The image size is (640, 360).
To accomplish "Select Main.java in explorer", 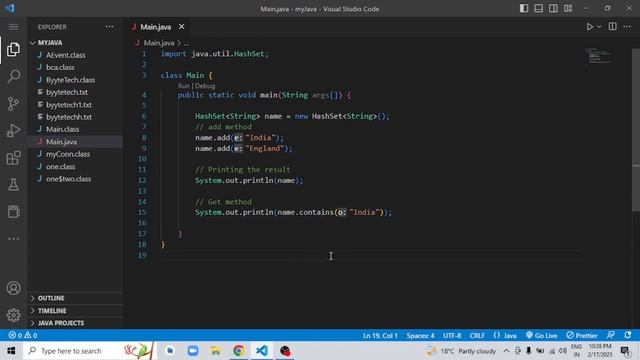I will coord(75,142).
